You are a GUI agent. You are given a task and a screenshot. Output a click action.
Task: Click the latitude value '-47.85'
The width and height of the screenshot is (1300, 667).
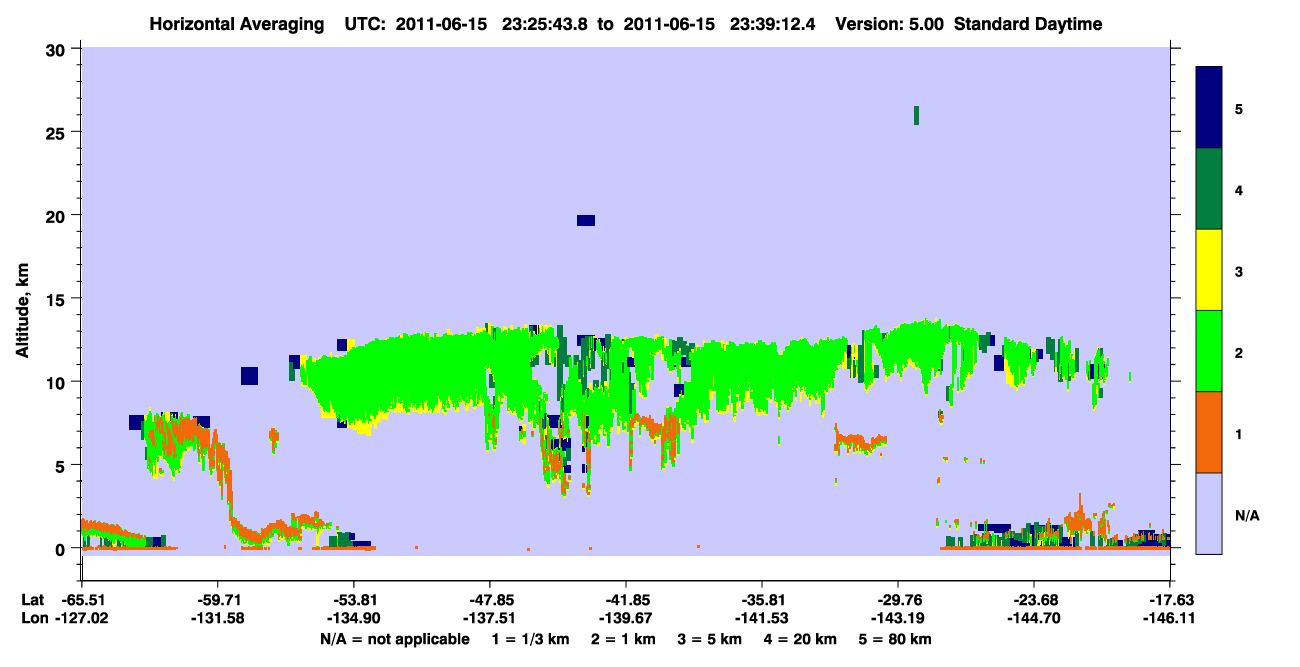pos(489,600)
